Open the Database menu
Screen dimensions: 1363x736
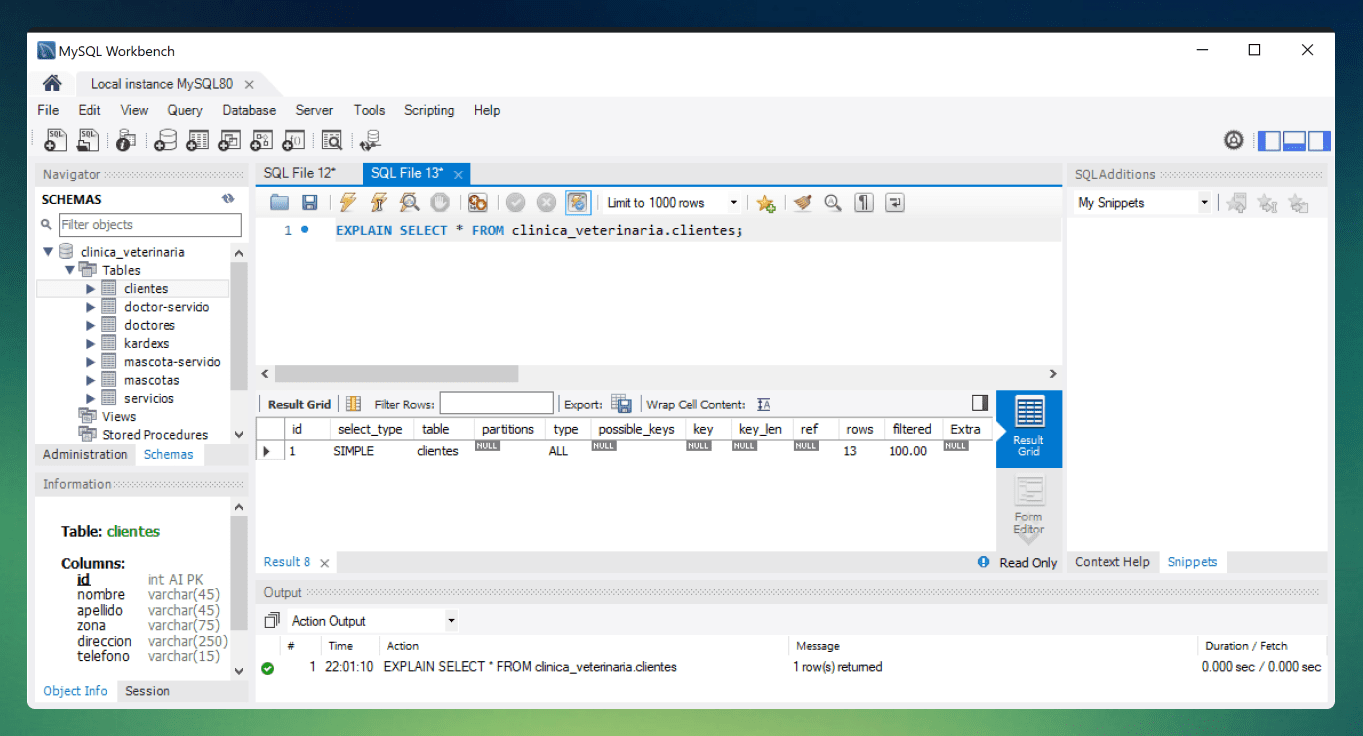click(x=249, y=110)
